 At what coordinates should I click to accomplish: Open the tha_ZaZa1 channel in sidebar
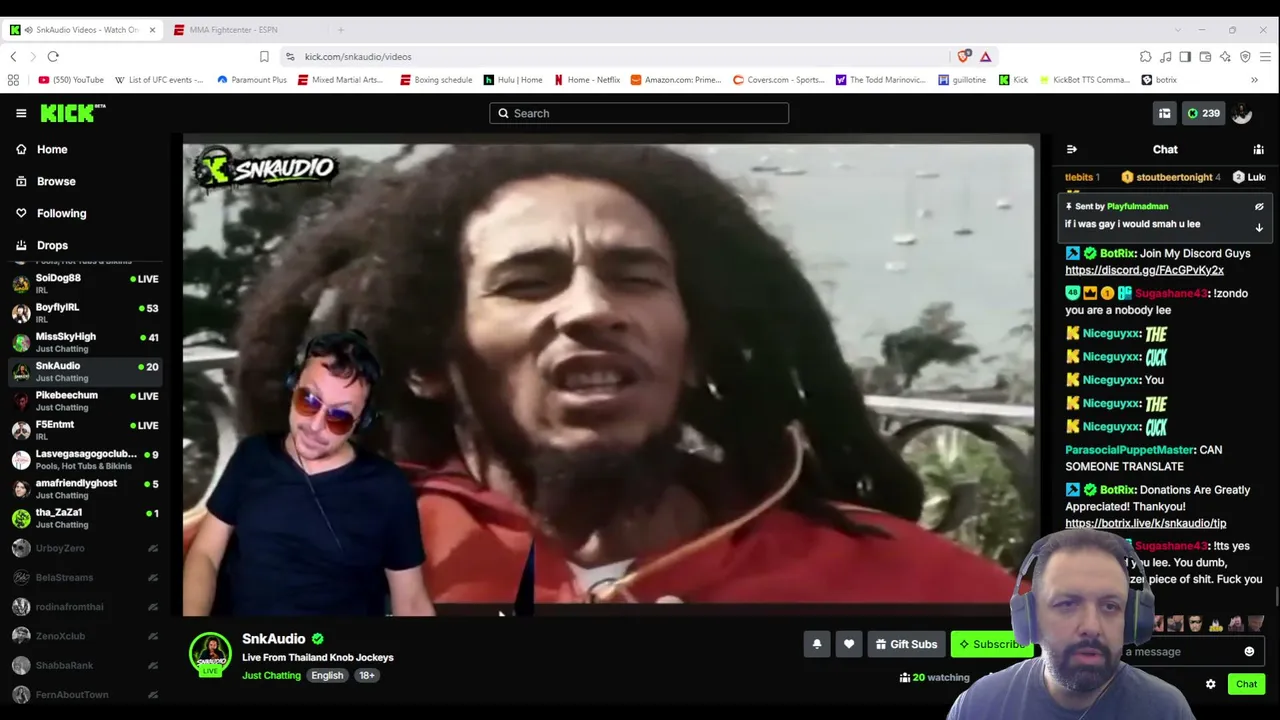(x=85, y=518)
